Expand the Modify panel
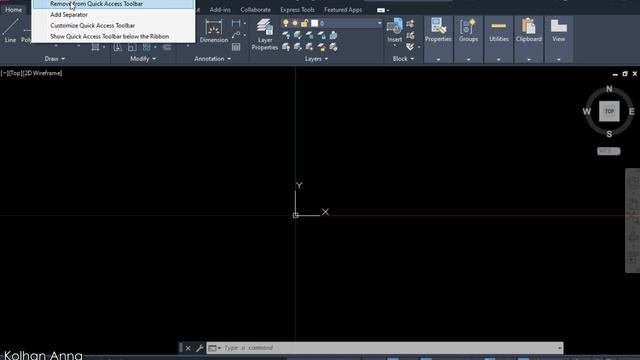640x360 pixels. click(x=143, y=59)
